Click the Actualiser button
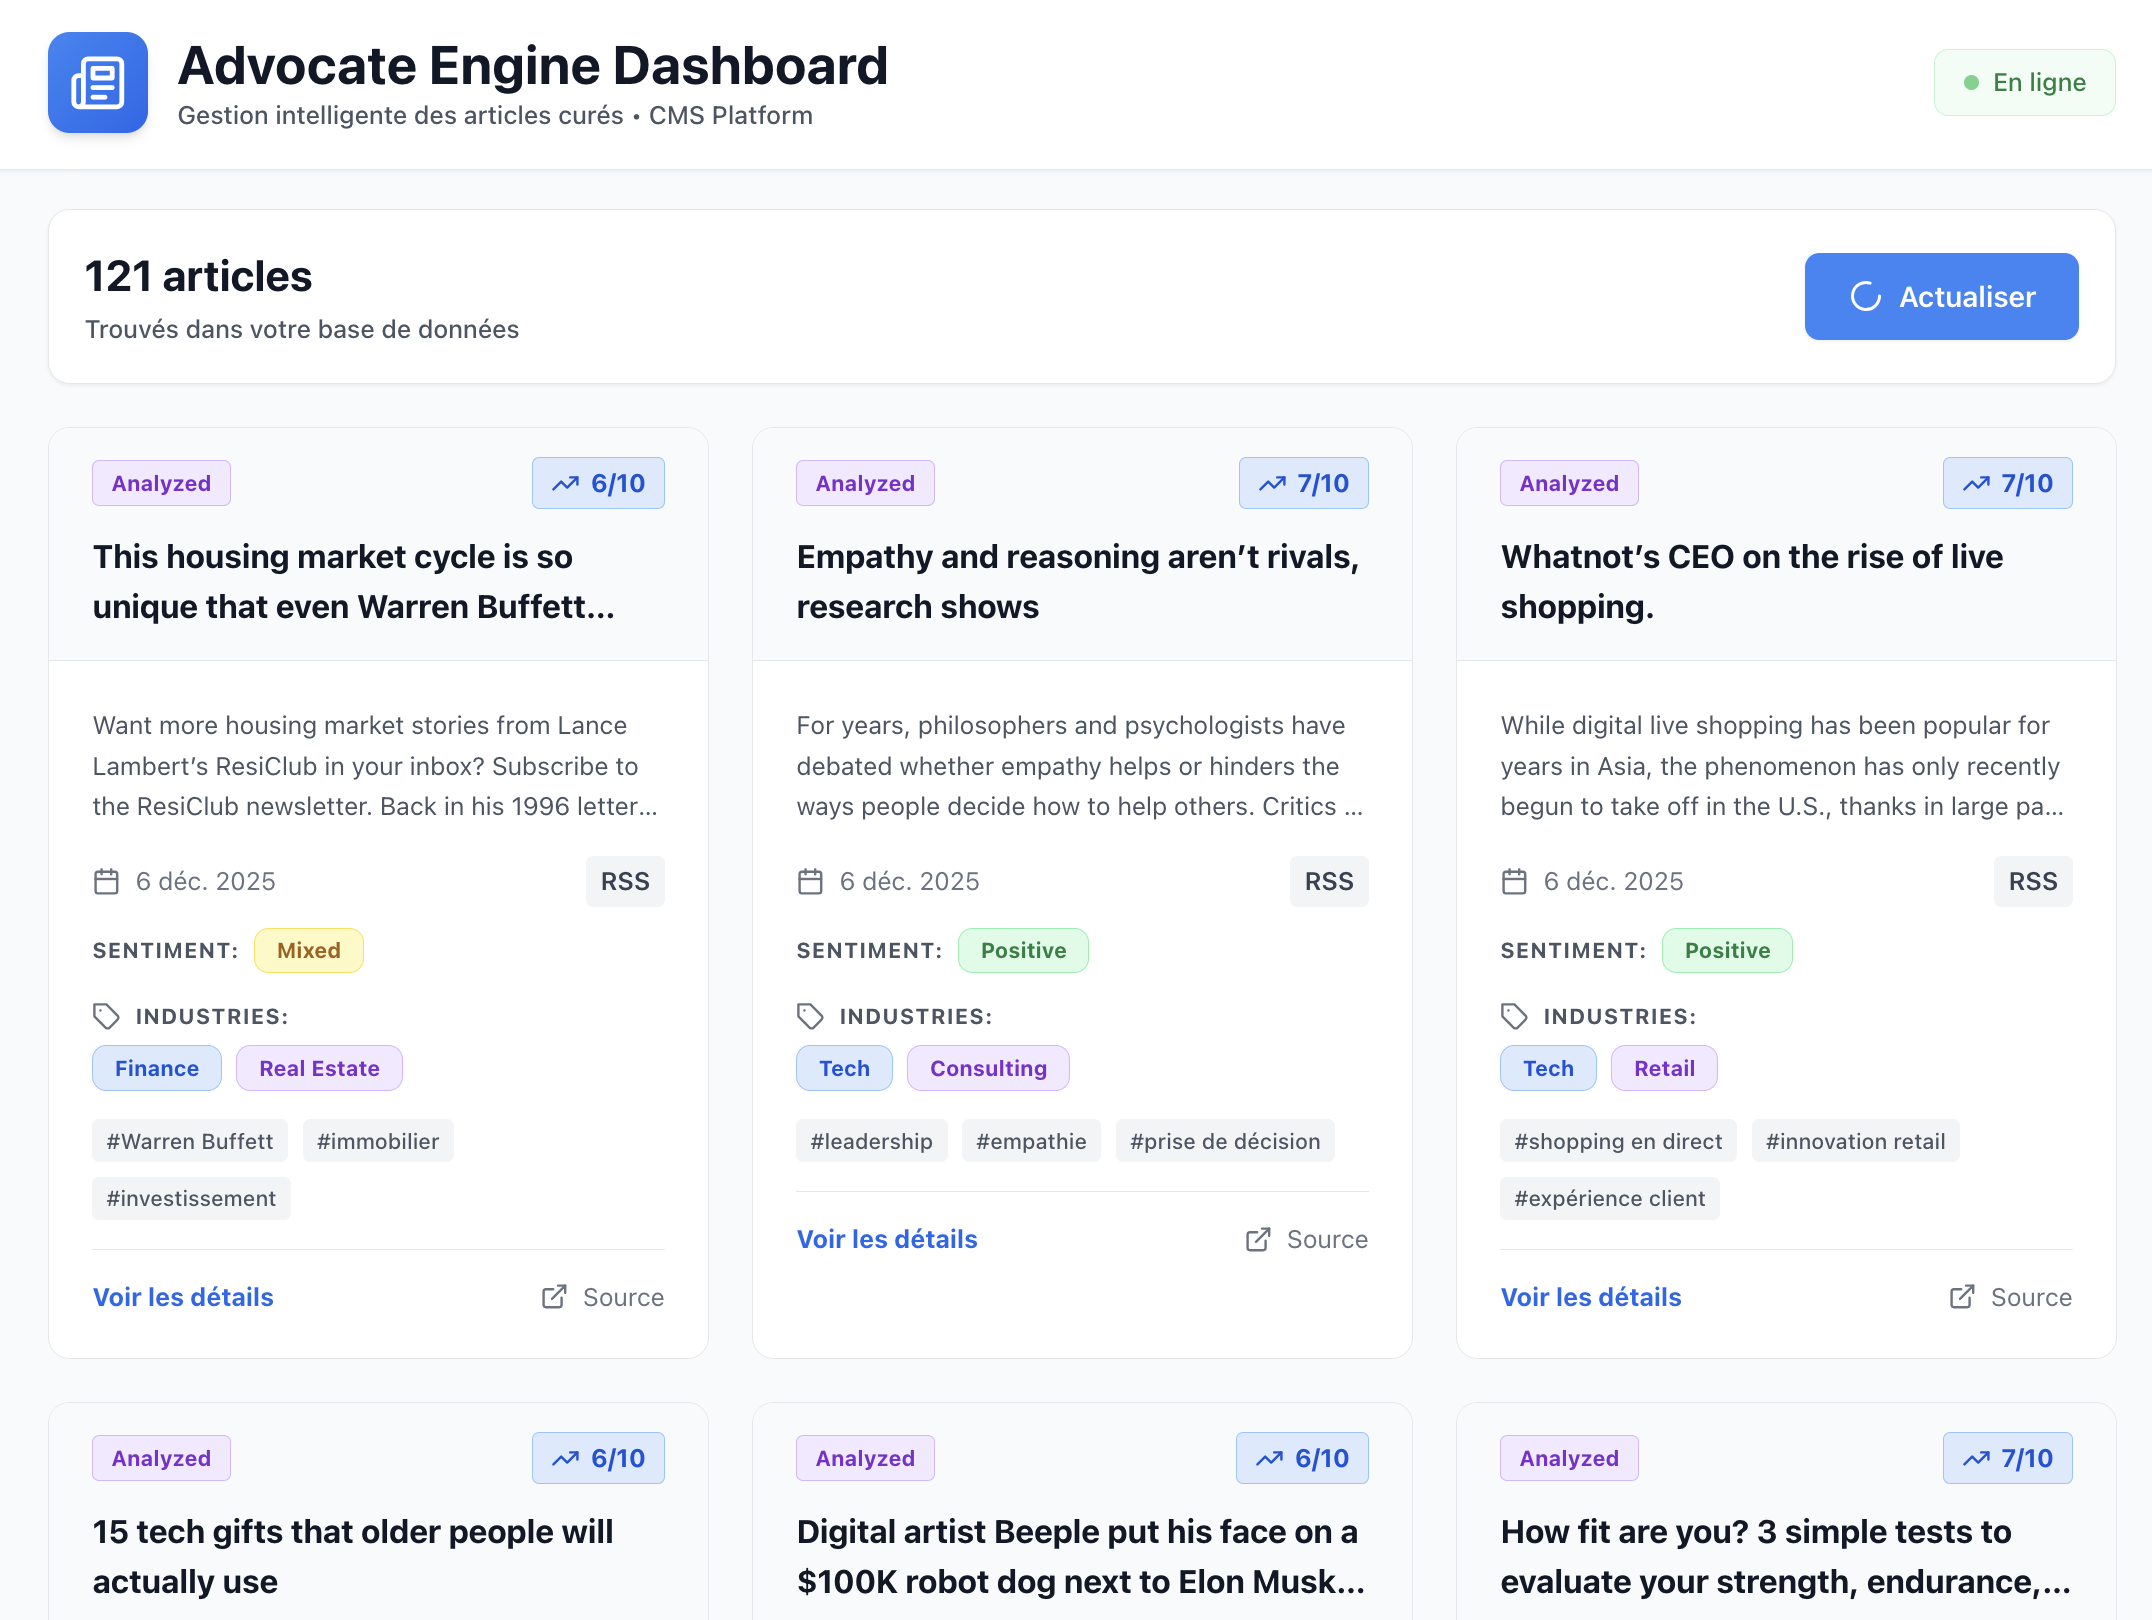The image size is (2152, 1620). coord(1940,296)
